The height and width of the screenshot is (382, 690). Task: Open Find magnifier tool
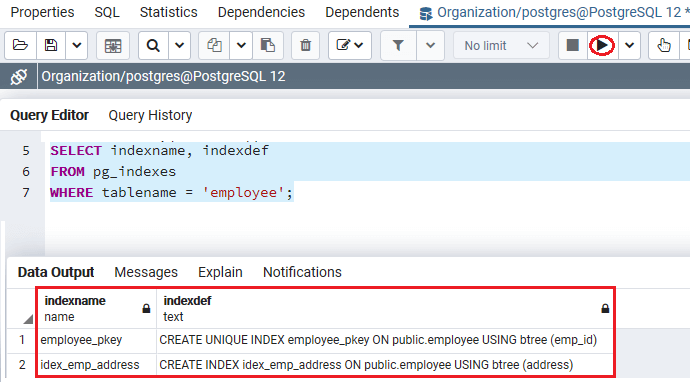[153, 45]
